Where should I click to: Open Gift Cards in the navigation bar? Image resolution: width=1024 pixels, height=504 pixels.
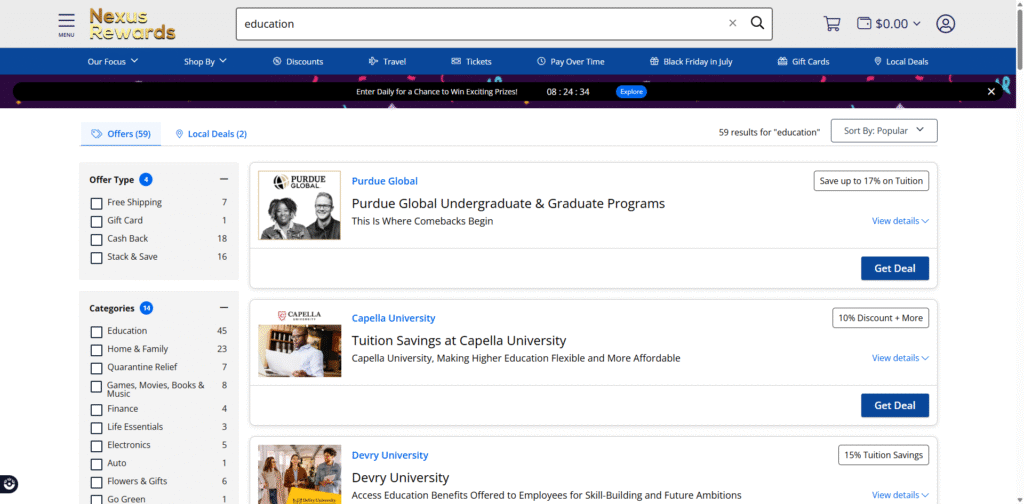tap(803, 61)
